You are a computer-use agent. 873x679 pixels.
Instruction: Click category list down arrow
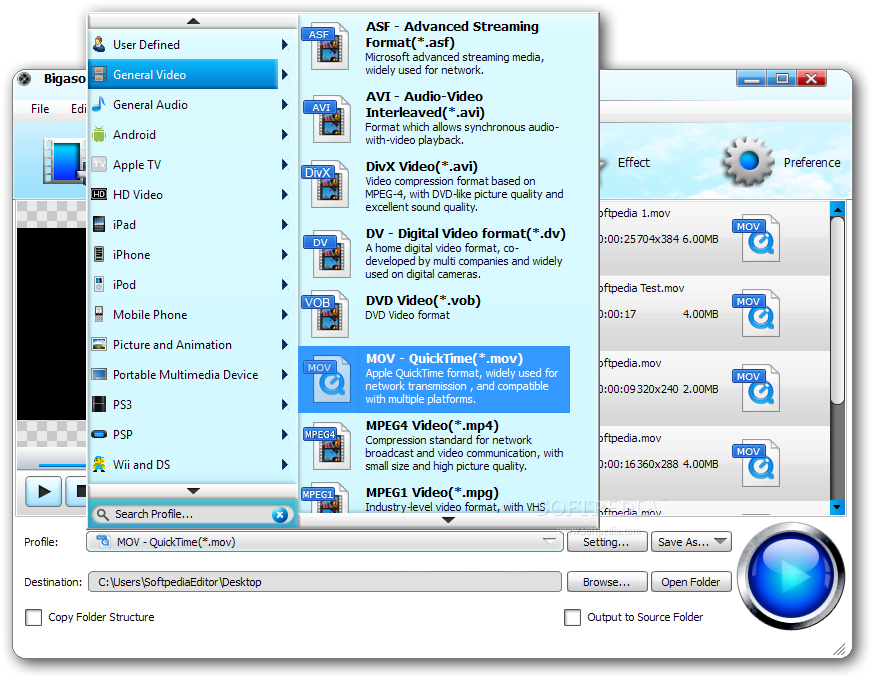(x=193, y=491)
